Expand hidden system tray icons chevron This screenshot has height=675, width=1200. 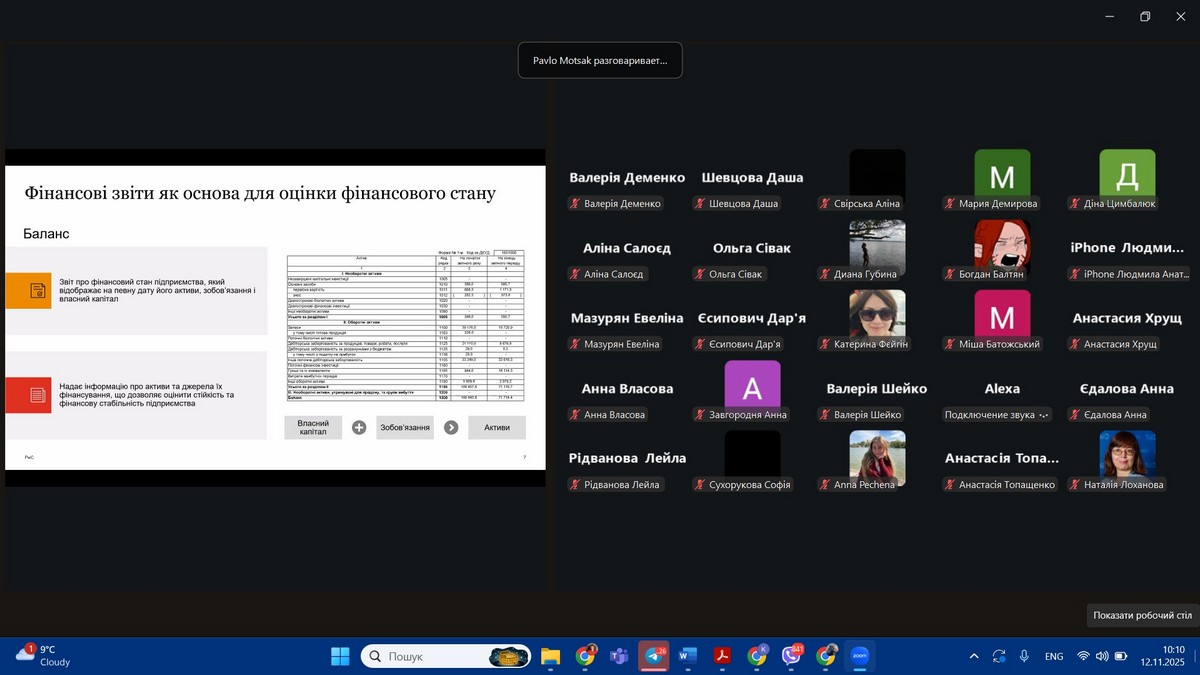974,656
